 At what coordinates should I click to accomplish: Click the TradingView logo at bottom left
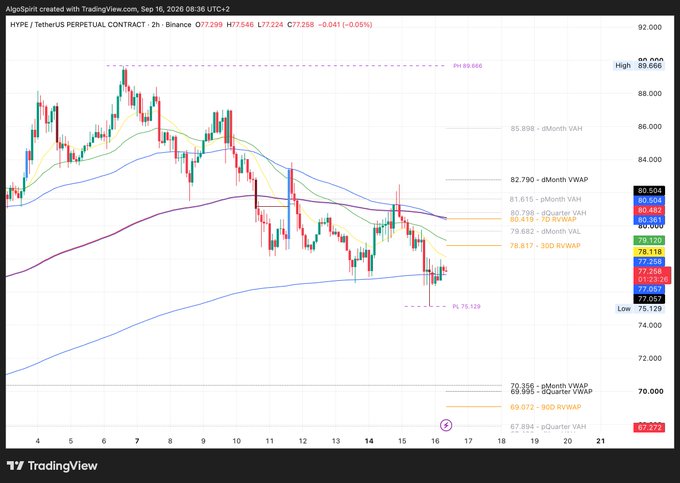point(52,466)
